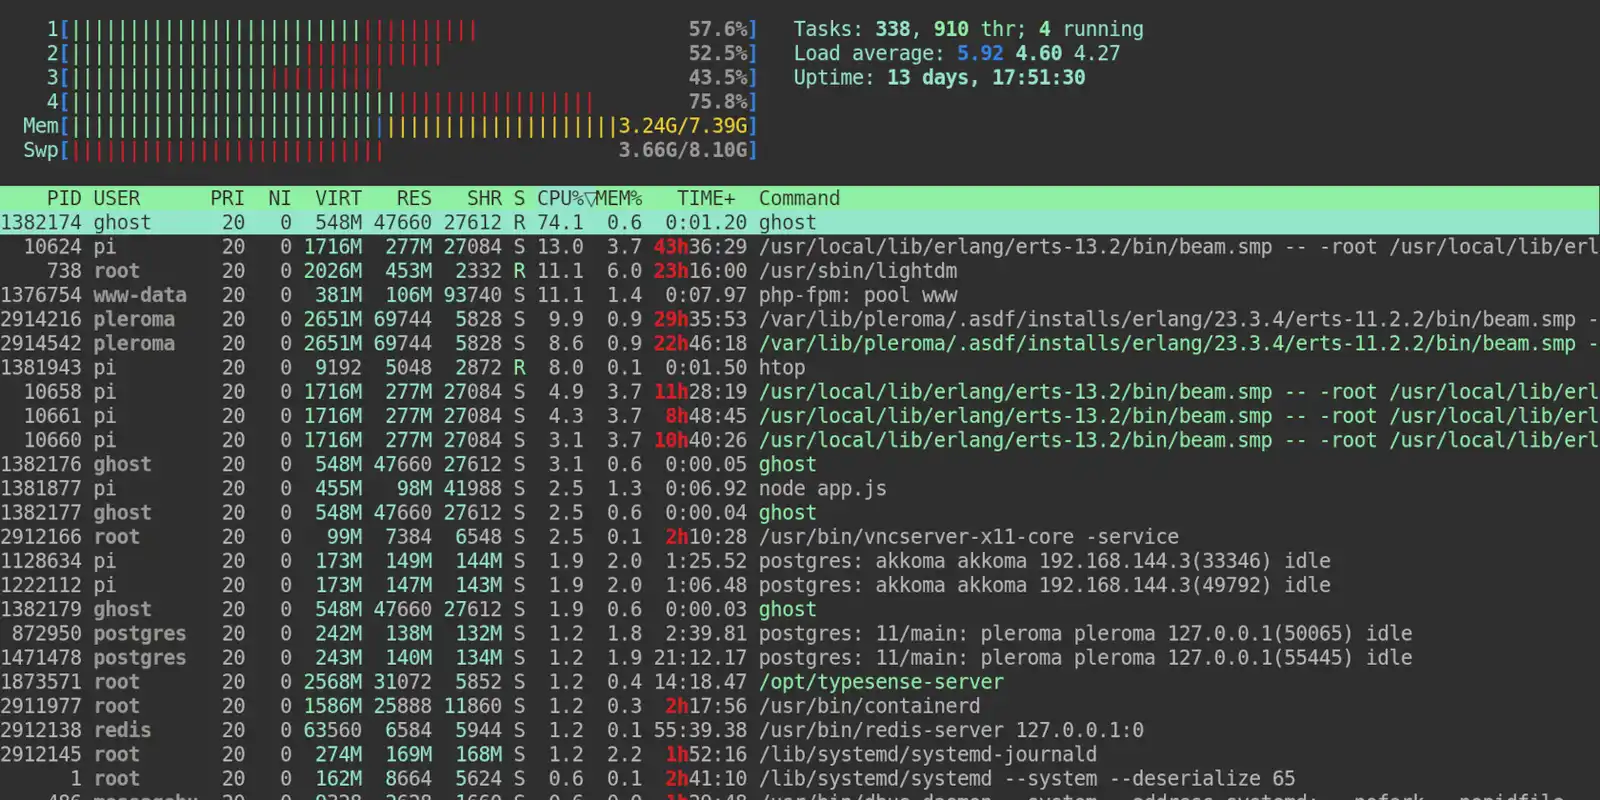The height and width of the screenshot is (800, 1600).
Task: Select process 10661 beam.smp row
Action: [800, 416]
